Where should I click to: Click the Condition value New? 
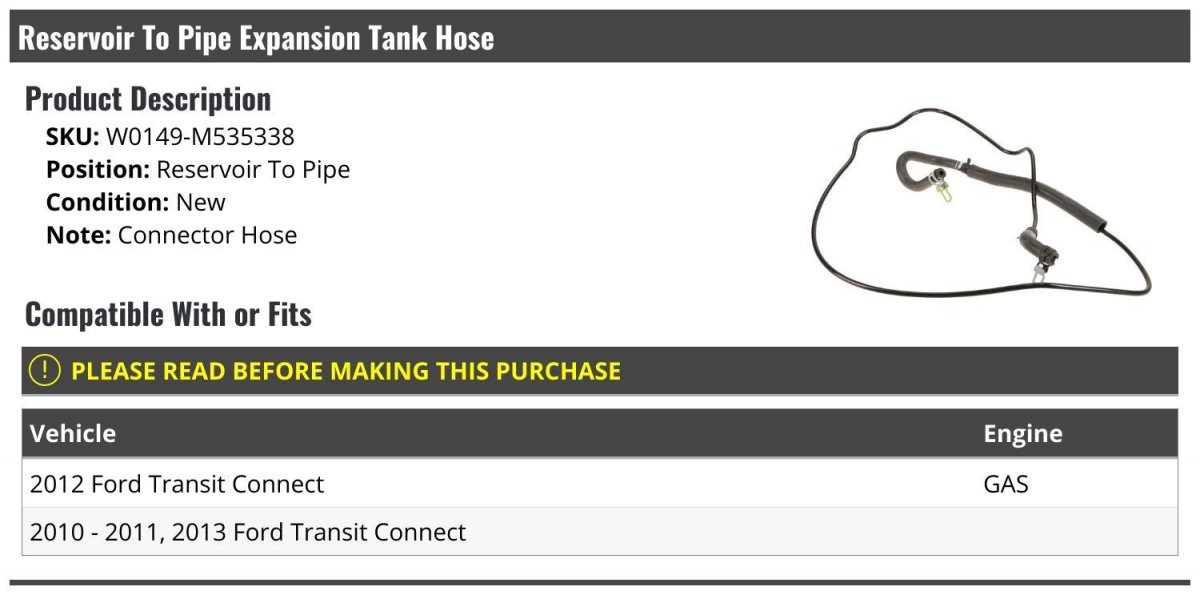(201, 202)
